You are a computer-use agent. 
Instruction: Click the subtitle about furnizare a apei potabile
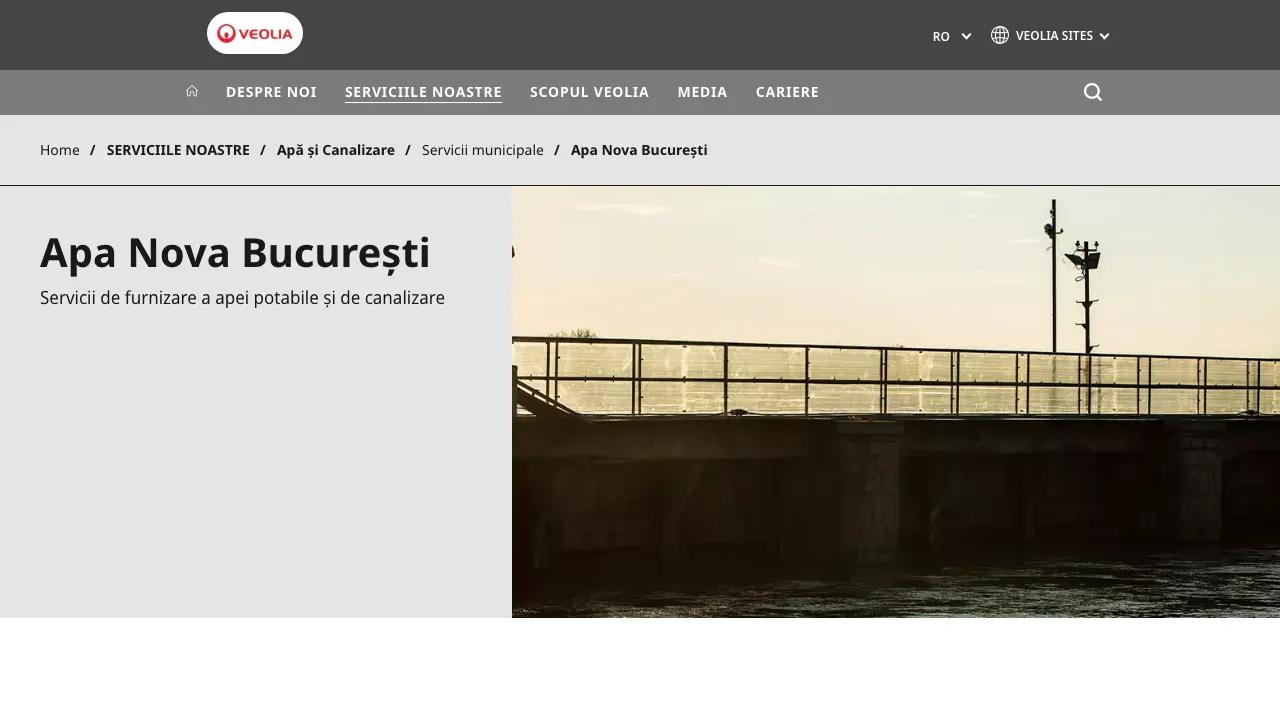242,298
